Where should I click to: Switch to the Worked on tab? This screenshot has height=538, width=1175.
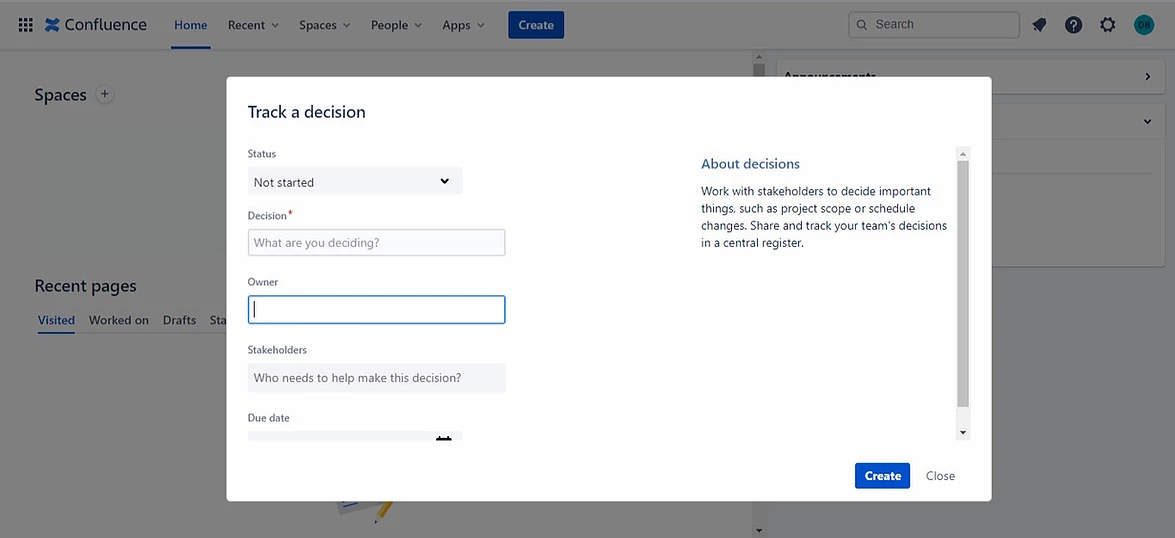[x=118, y=320]
